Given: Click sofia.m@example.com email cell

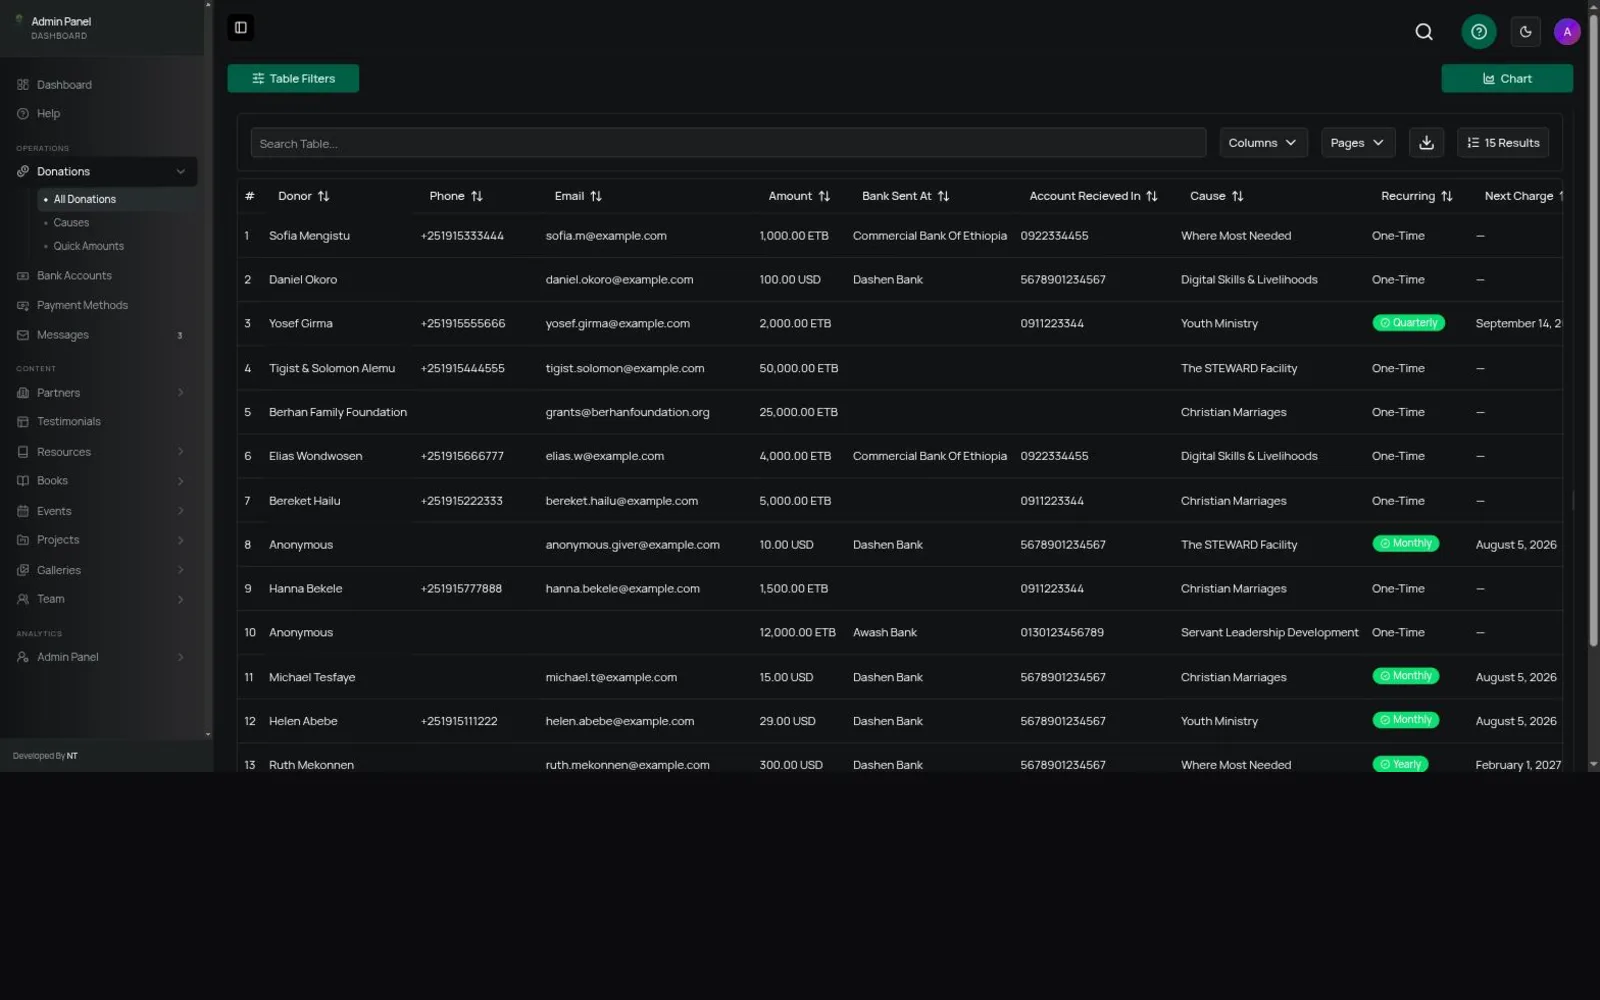Looking at the screenshot, I should click(606, 236).
